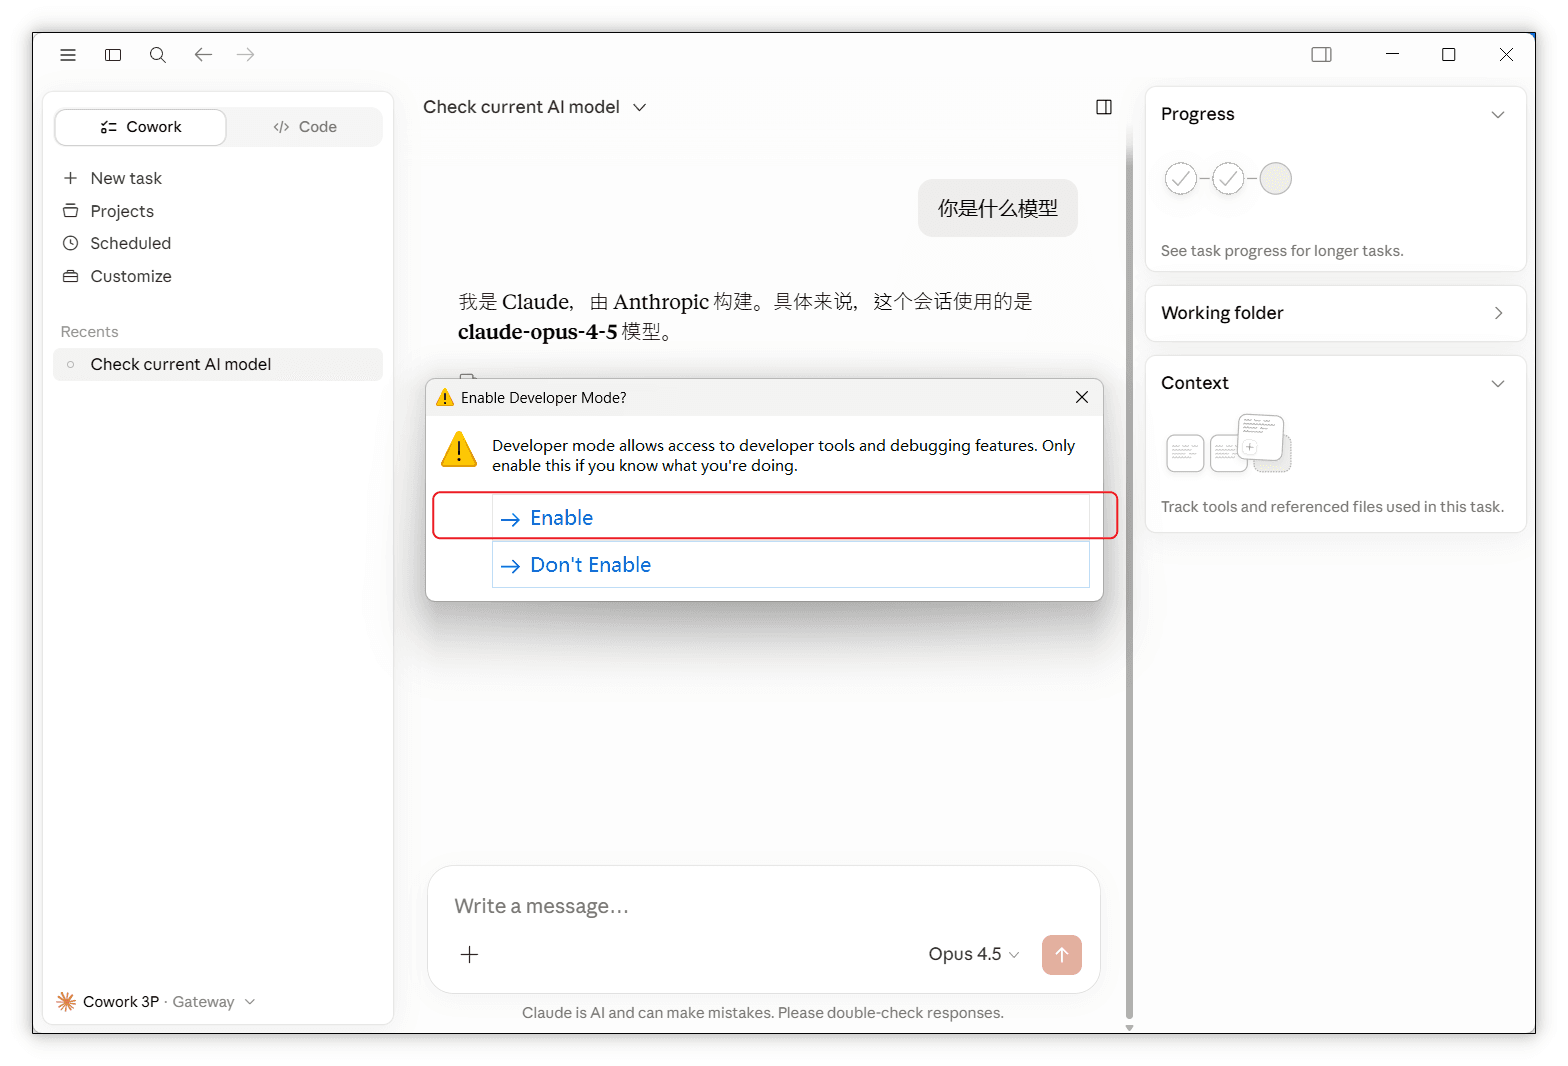This screenshot has height=1066, width=1568.
Task: Click the Write a message input field
Action: point(763,906)
